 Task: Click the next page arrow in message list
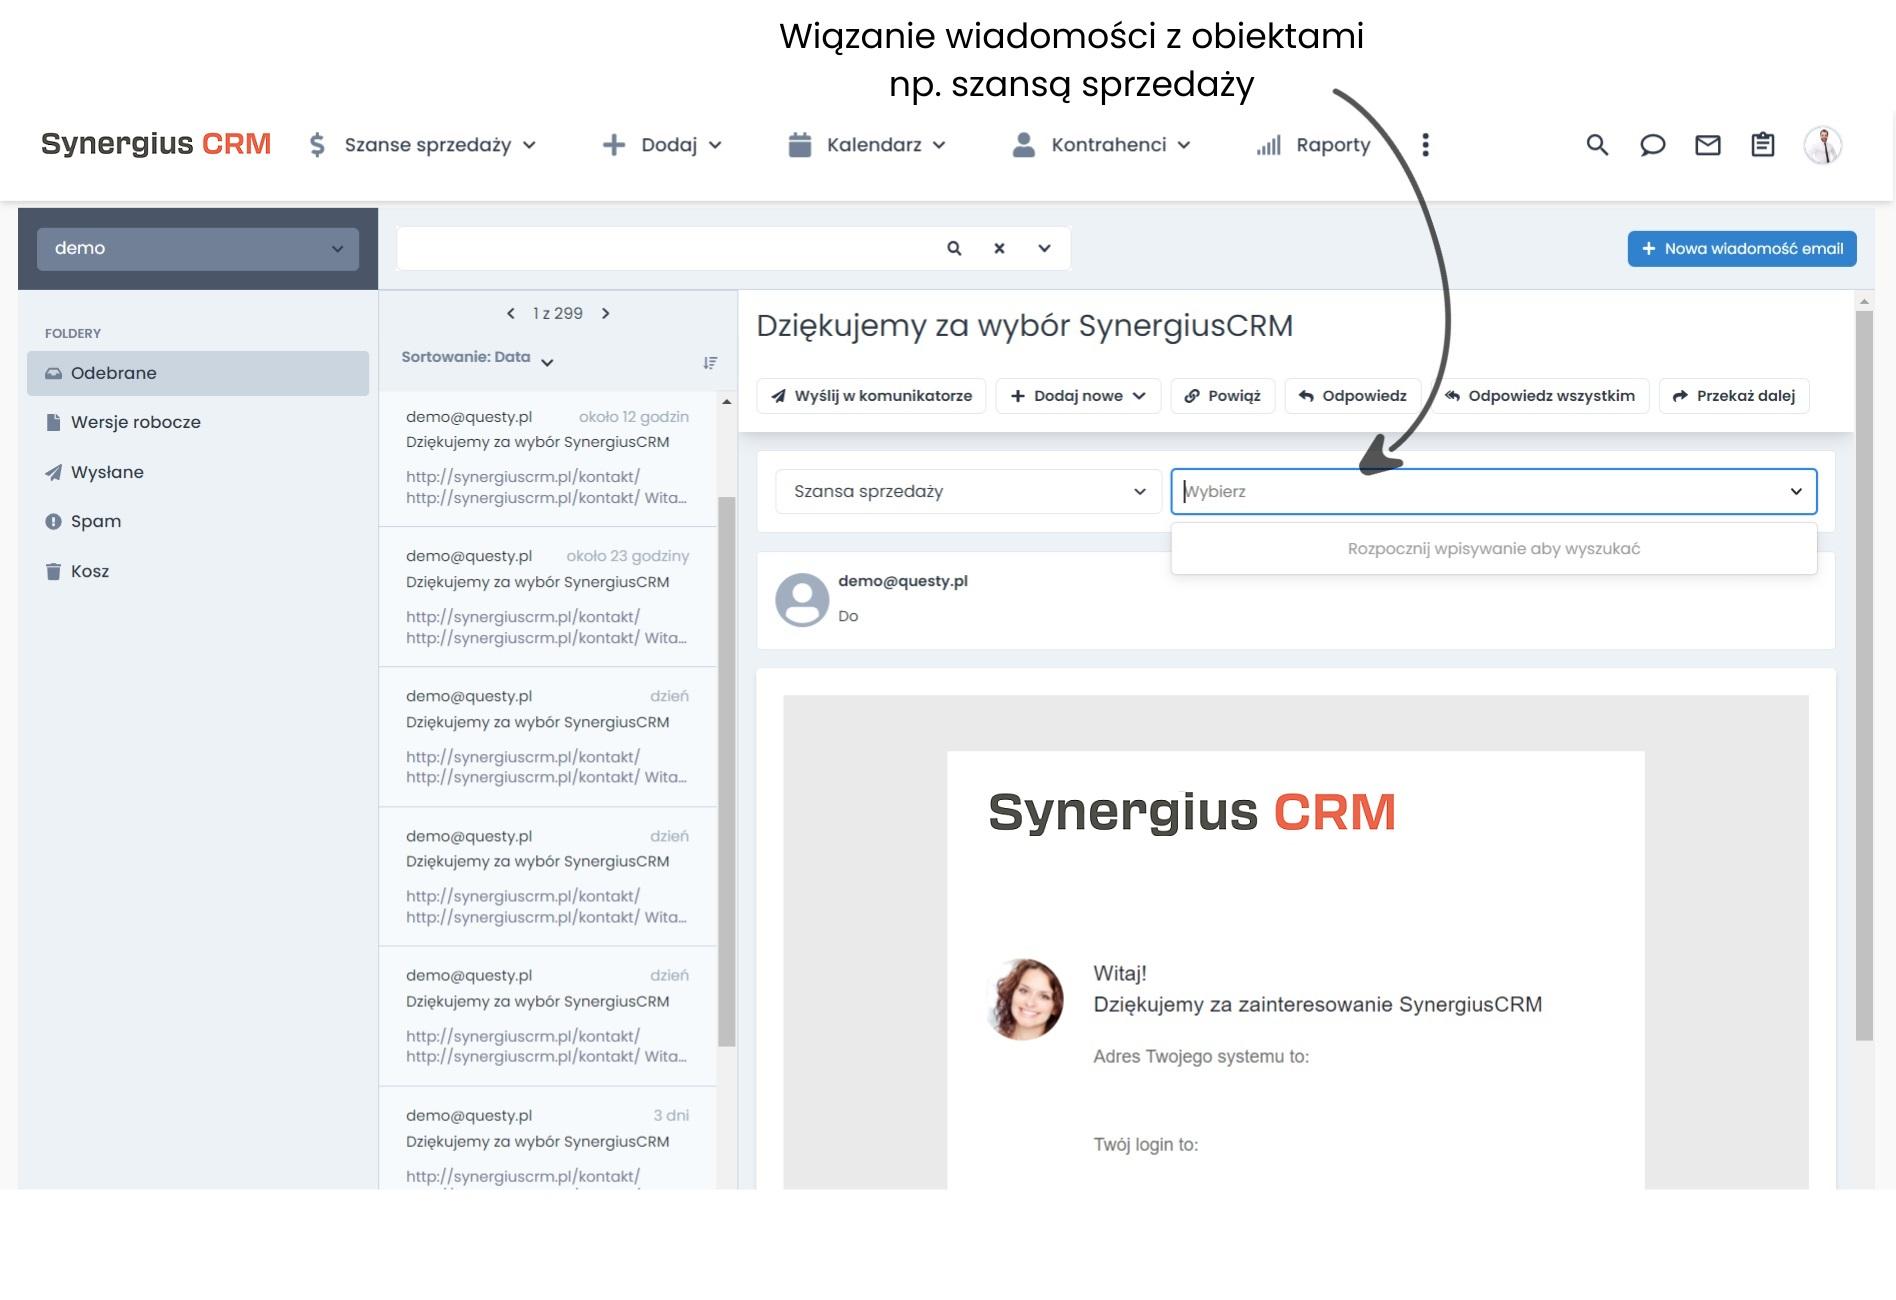pos(606,313)
